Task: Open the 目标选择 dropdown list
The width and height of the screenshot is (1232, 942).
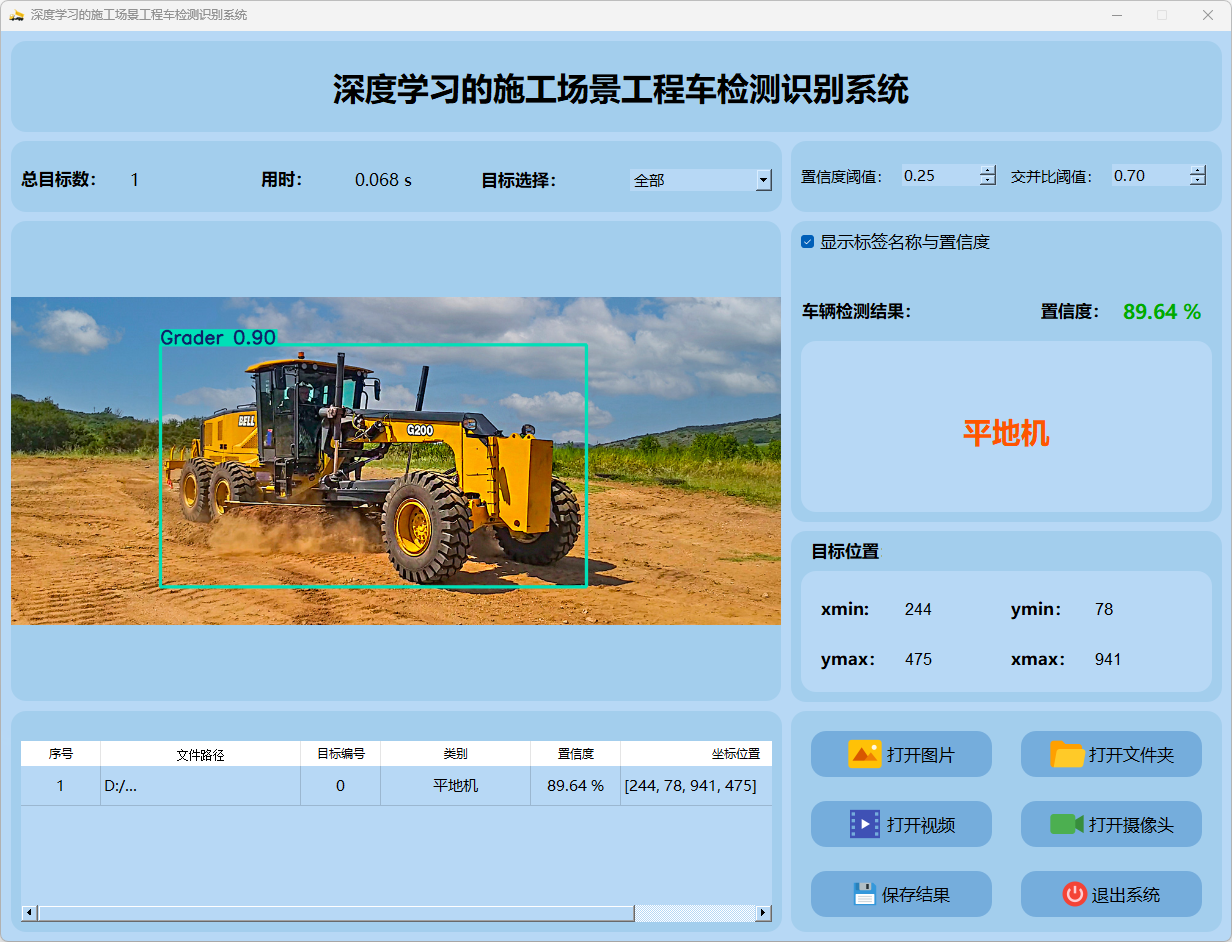Action: click(763, 180)
